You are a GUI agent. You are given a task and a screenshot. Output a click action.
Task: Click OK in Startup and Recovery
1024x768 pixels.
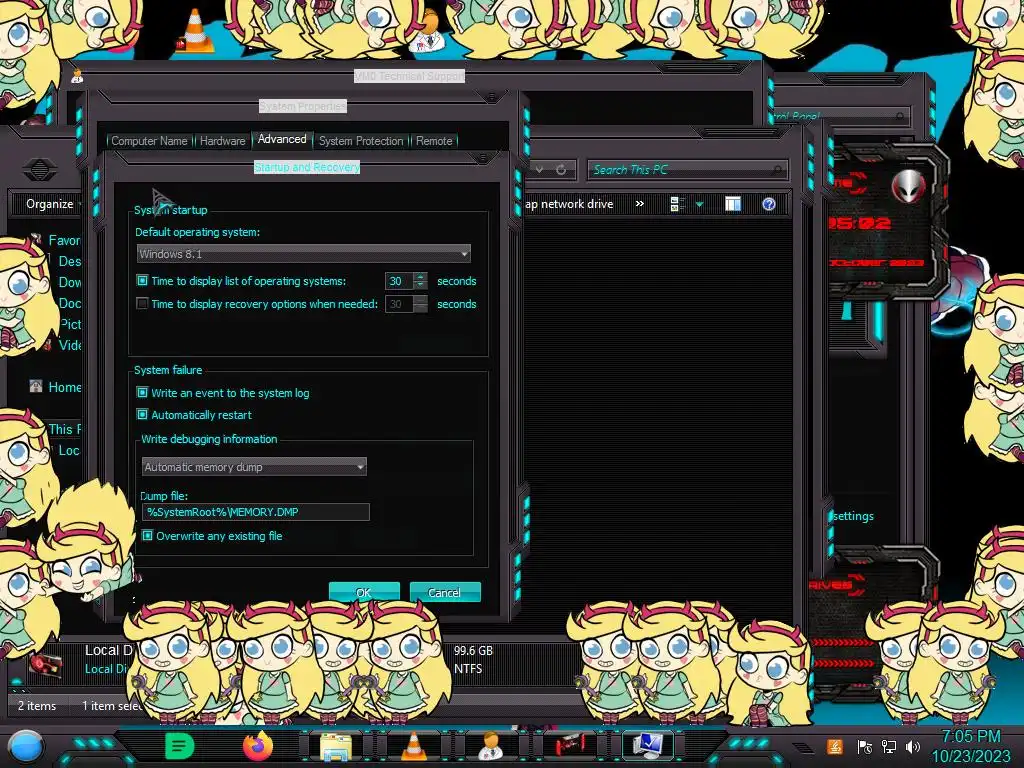tap(364, 592)
